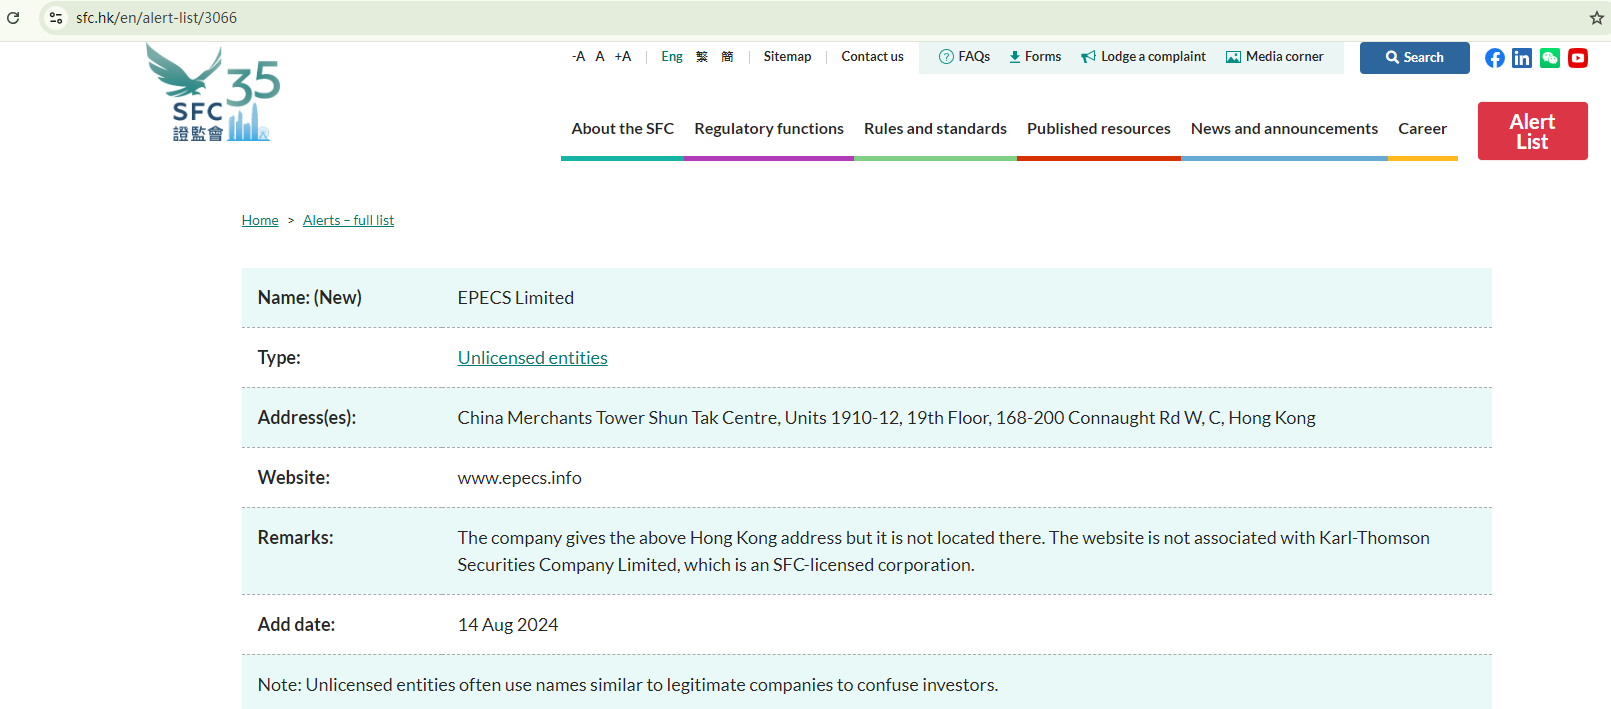Viewport: 1611px width, 709px height.
Task: Expand the About the SFC menu
Action: click(x=622, y=129)
